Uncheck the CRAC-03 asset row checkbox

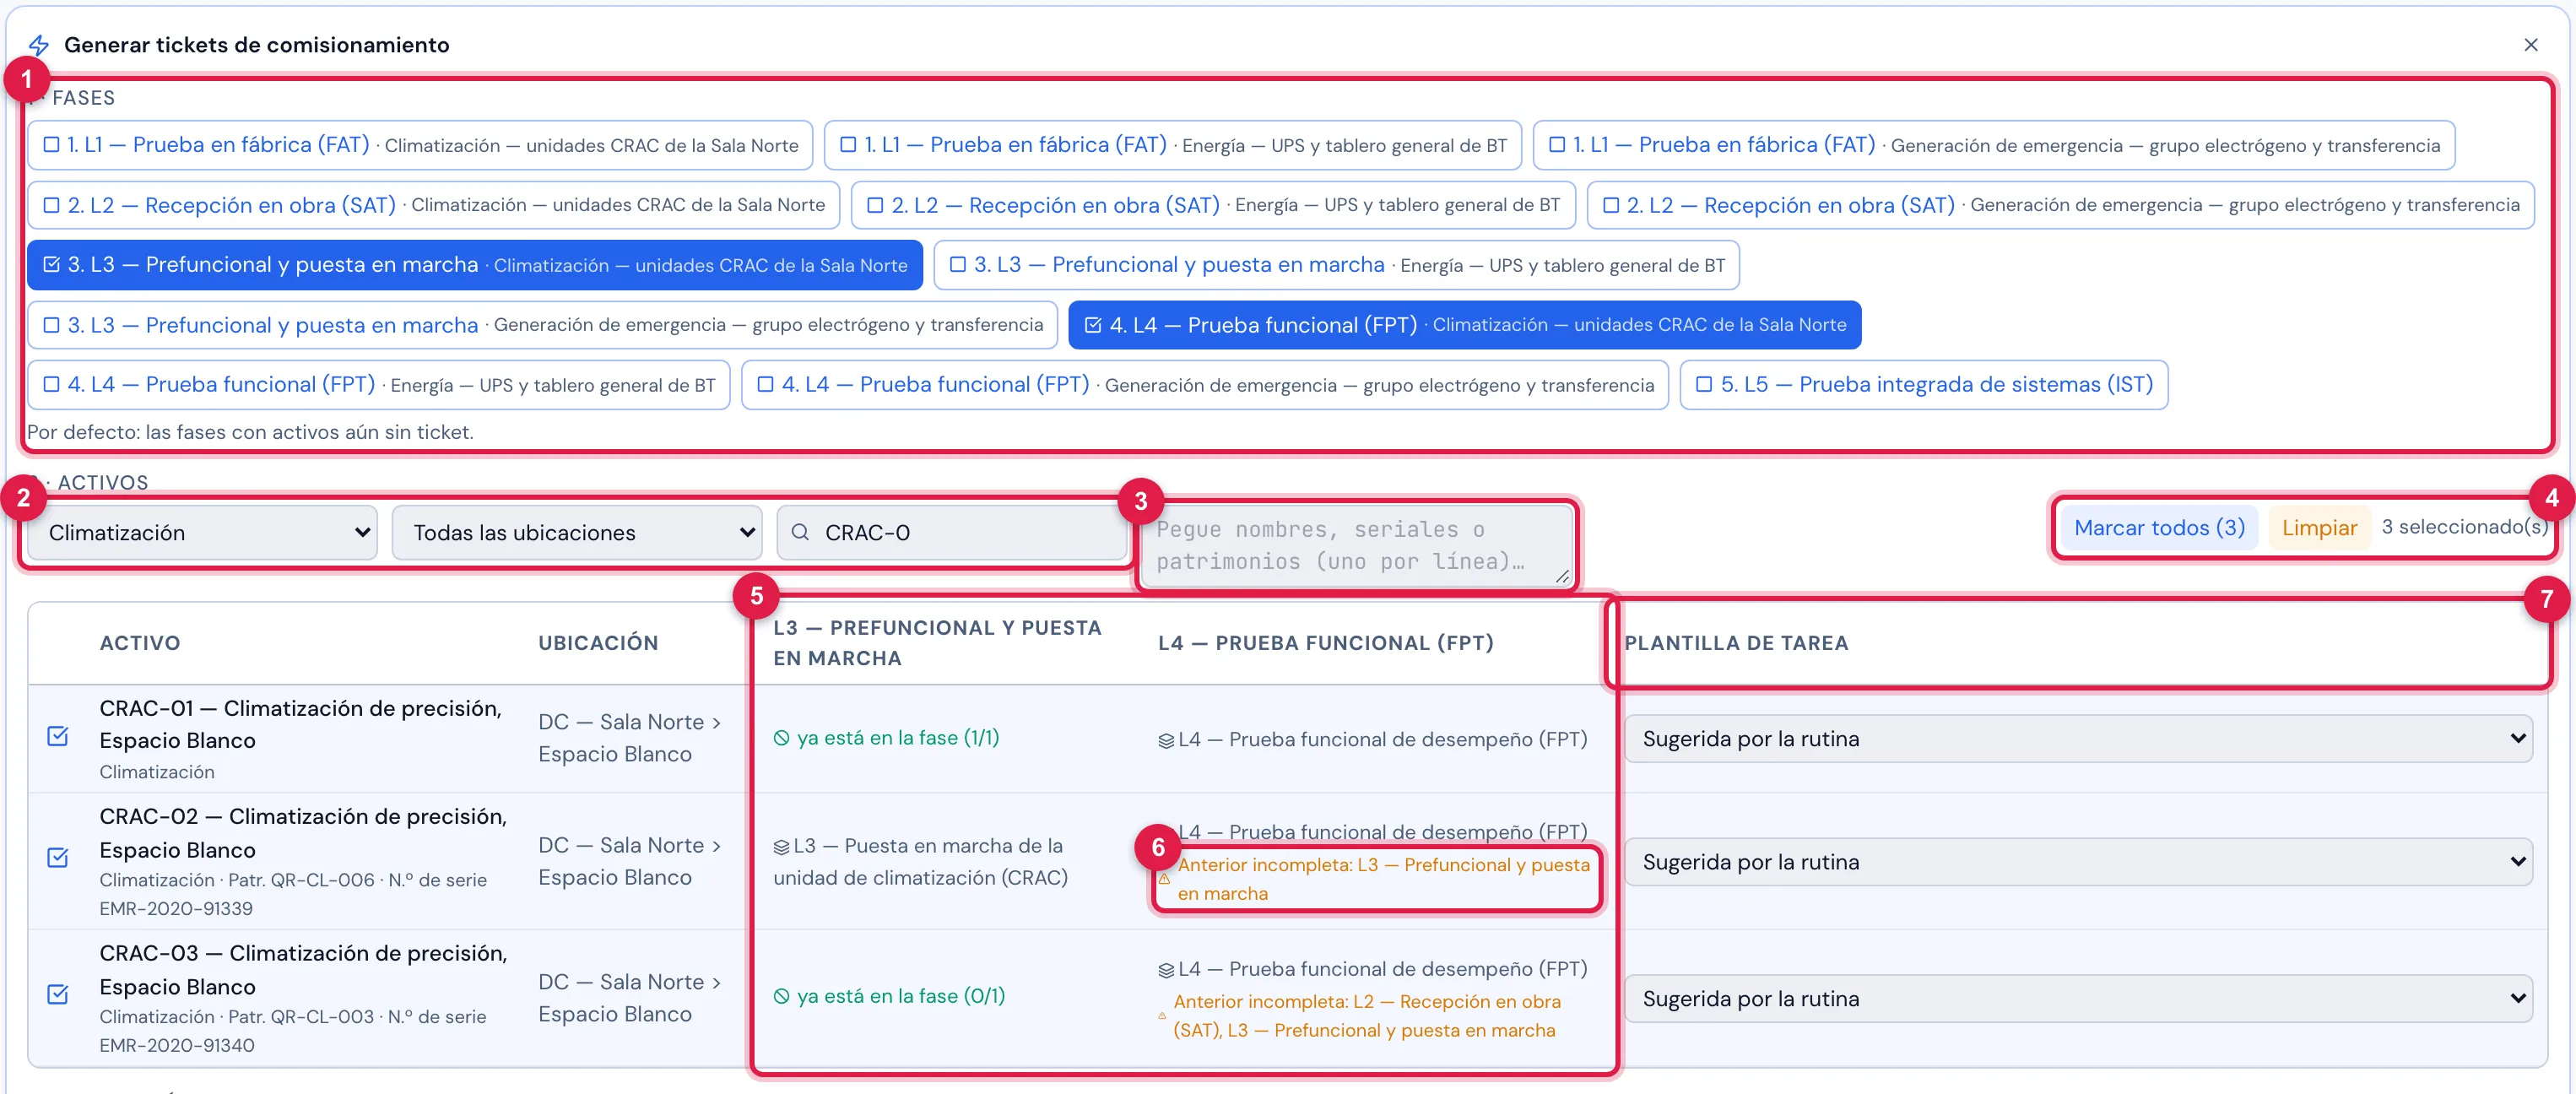pos(58,995)
